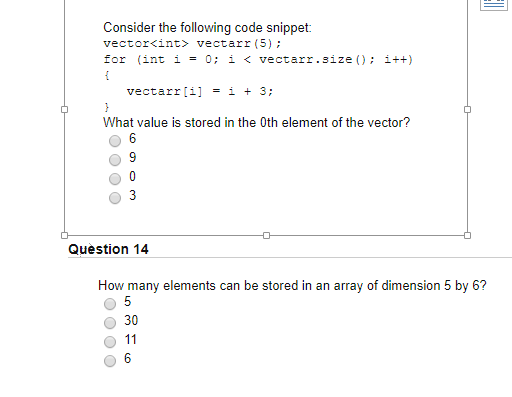Click the text 'Consider the following code snippet:'

click(207, 28)
